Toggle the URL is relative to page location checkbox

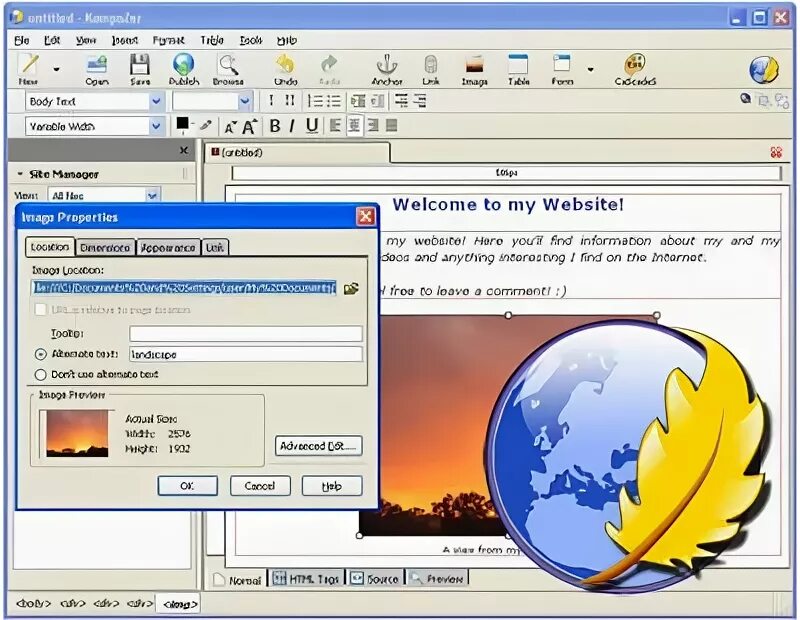[41, 309]
